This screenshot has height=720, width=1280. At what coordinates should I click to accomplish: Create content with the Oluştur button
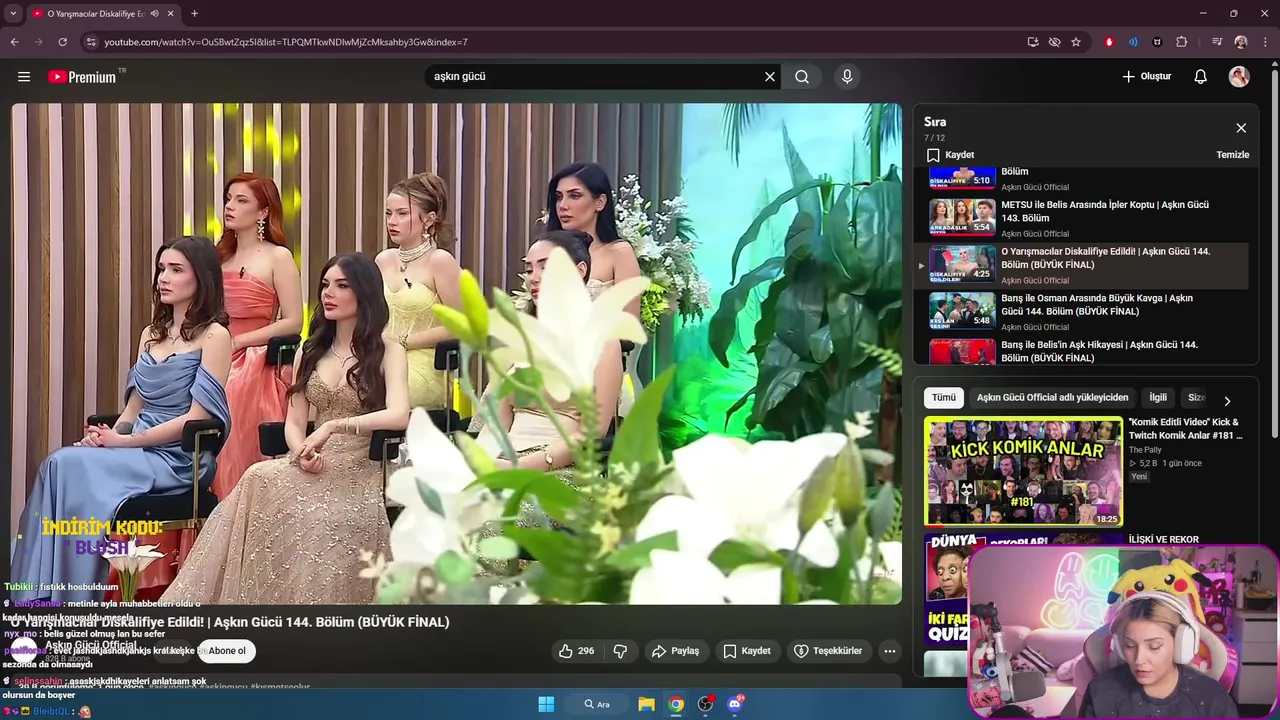1146,77
